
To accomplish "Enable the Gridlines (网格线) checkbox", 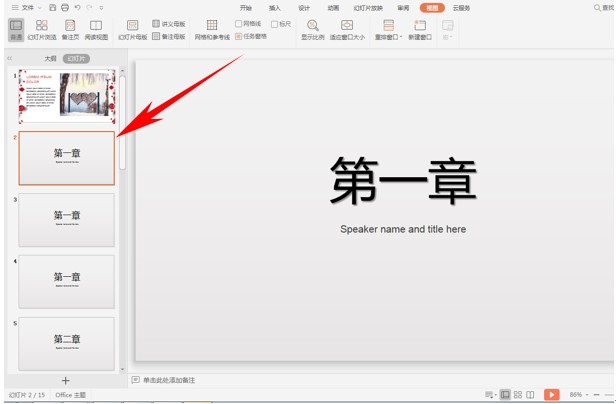I will (239, 24).
